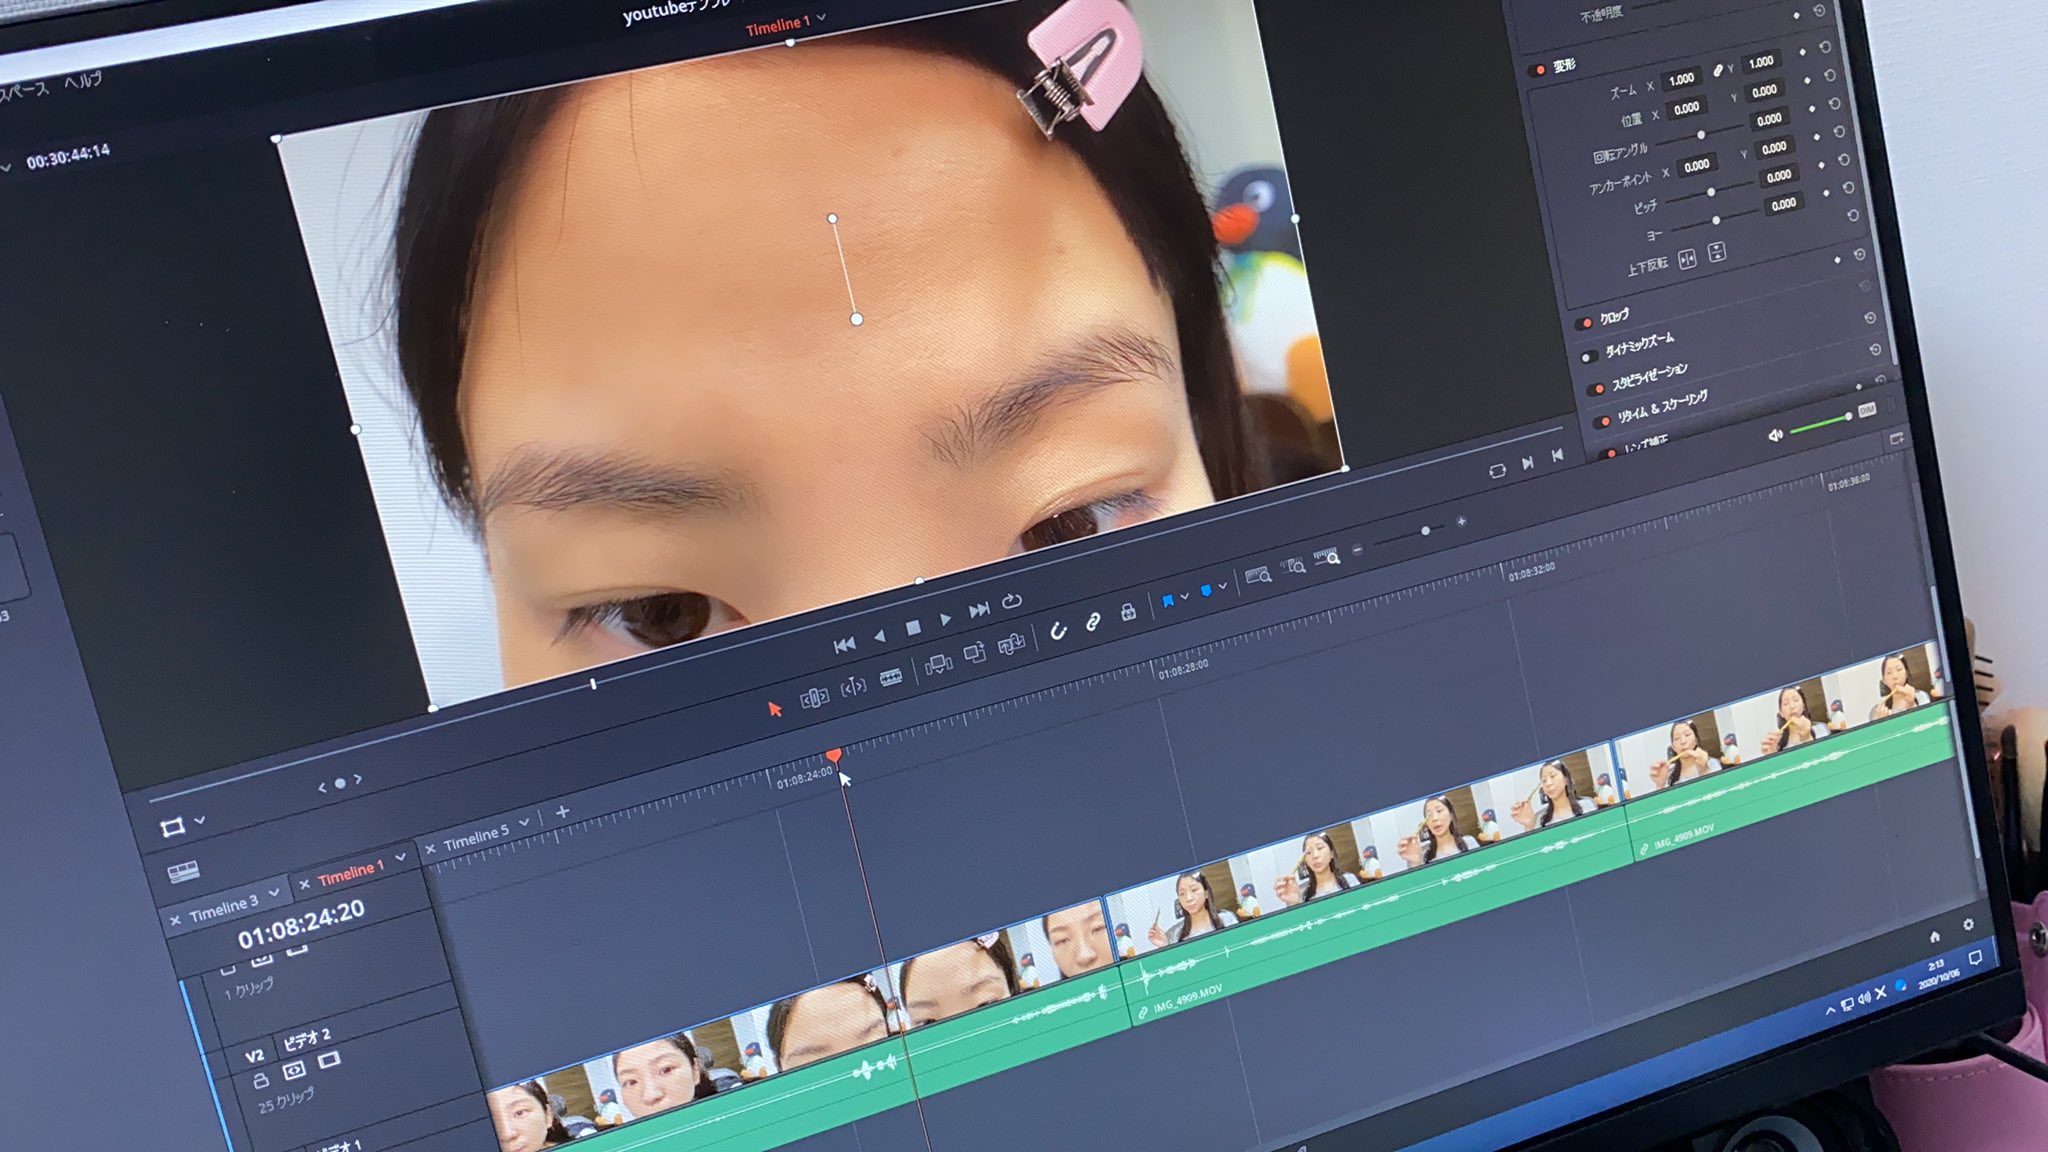Open the timeline view options icon
The height and width of the screenshot is (1152, 2048).
tap(183, 872)
